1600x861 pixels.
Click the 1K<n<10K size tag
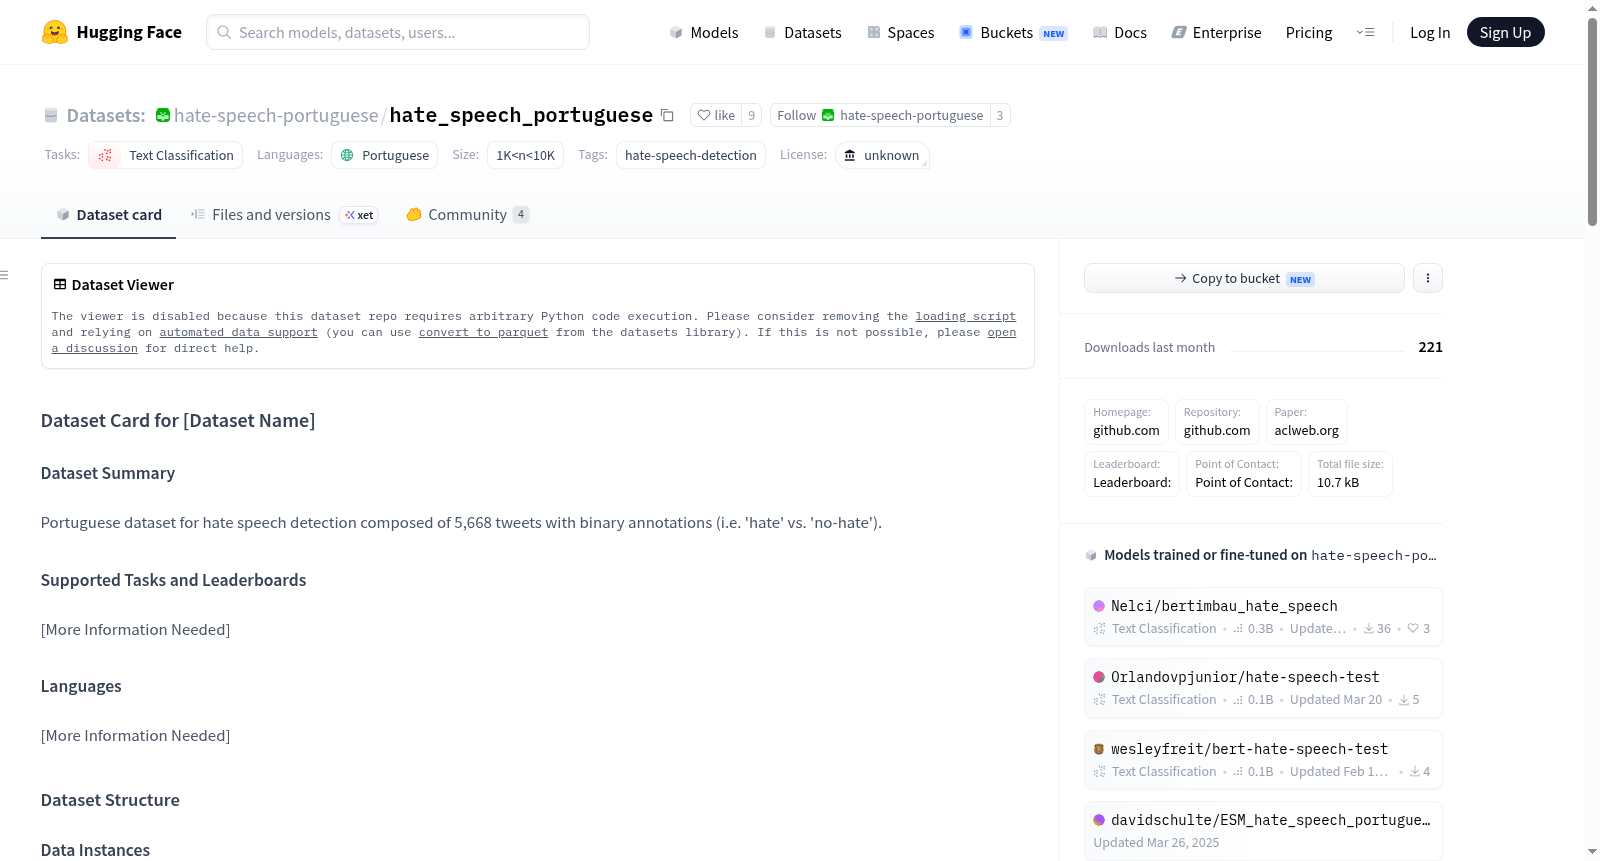coord(525,155)
